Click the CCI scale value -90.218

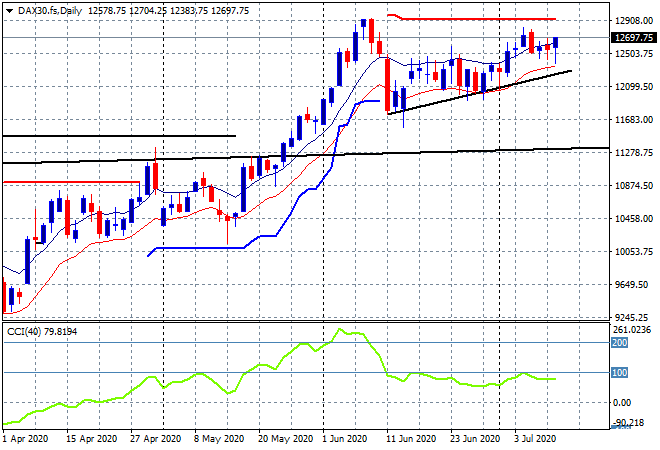629,422
